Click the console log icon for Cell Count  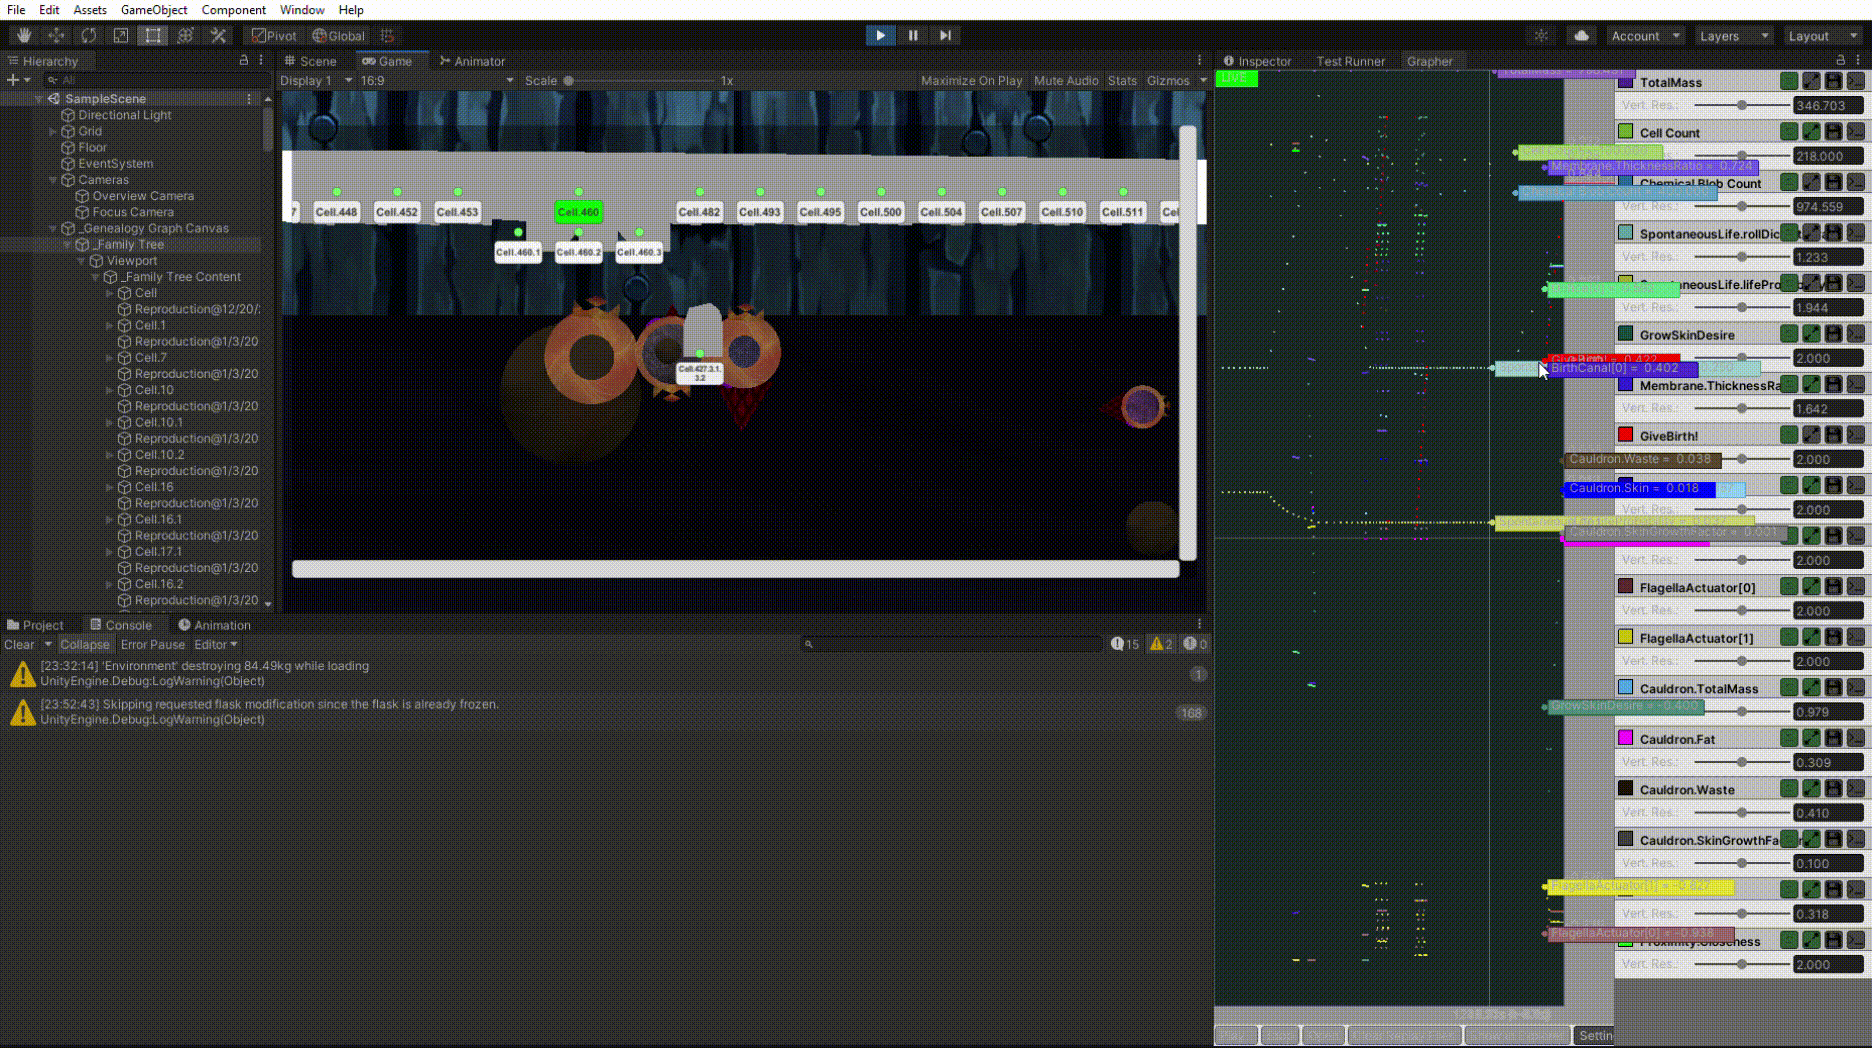pyautogui.click(x=1855, y=131)
